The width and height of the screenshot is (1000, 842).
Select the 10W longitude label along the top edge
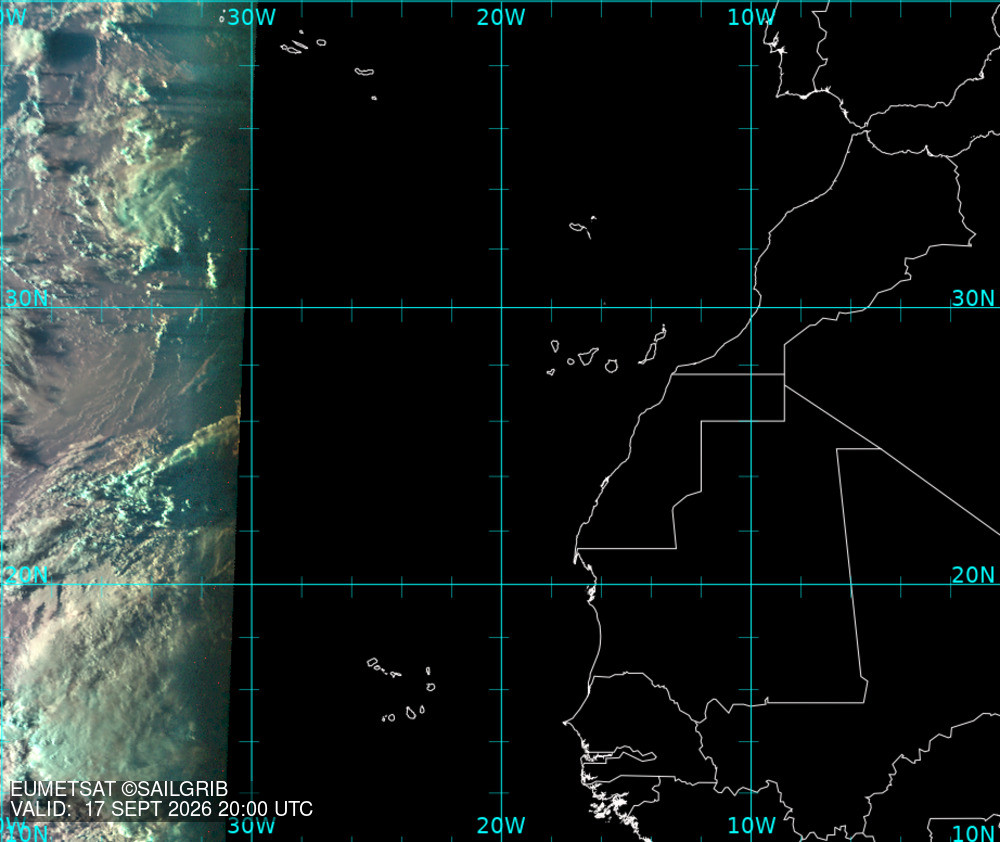pos(752,17)
